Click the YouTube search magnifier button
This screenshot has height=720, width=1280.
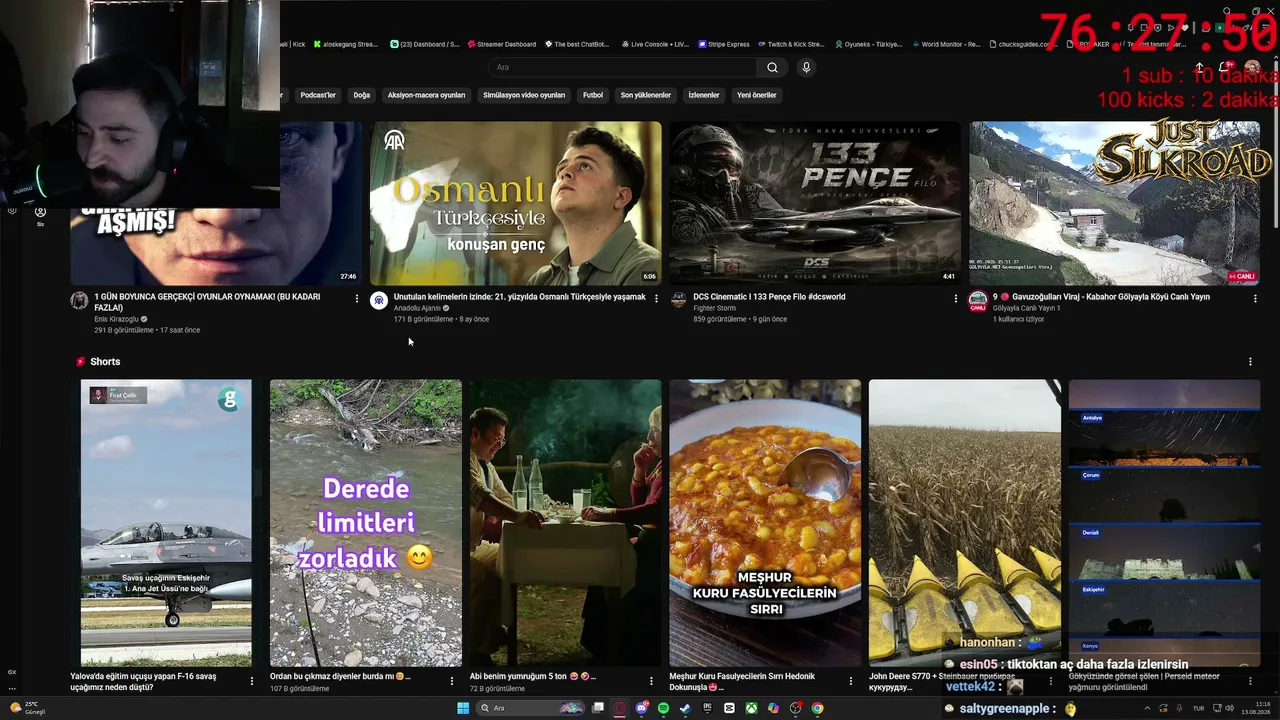[x=772, y=67]
